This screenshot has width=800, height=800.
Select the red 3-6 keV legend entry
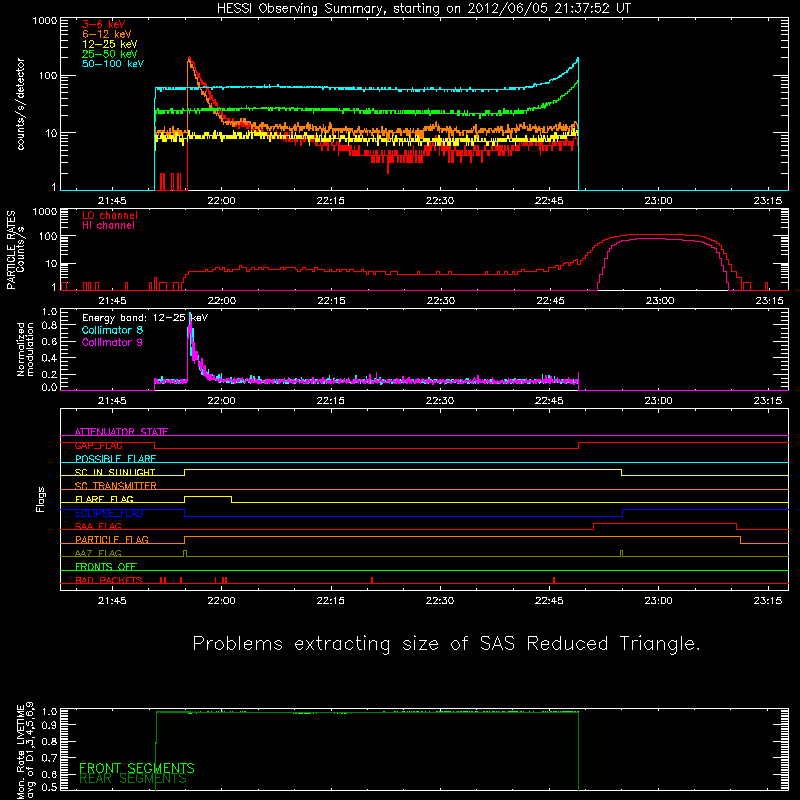(x=103, y=24)
